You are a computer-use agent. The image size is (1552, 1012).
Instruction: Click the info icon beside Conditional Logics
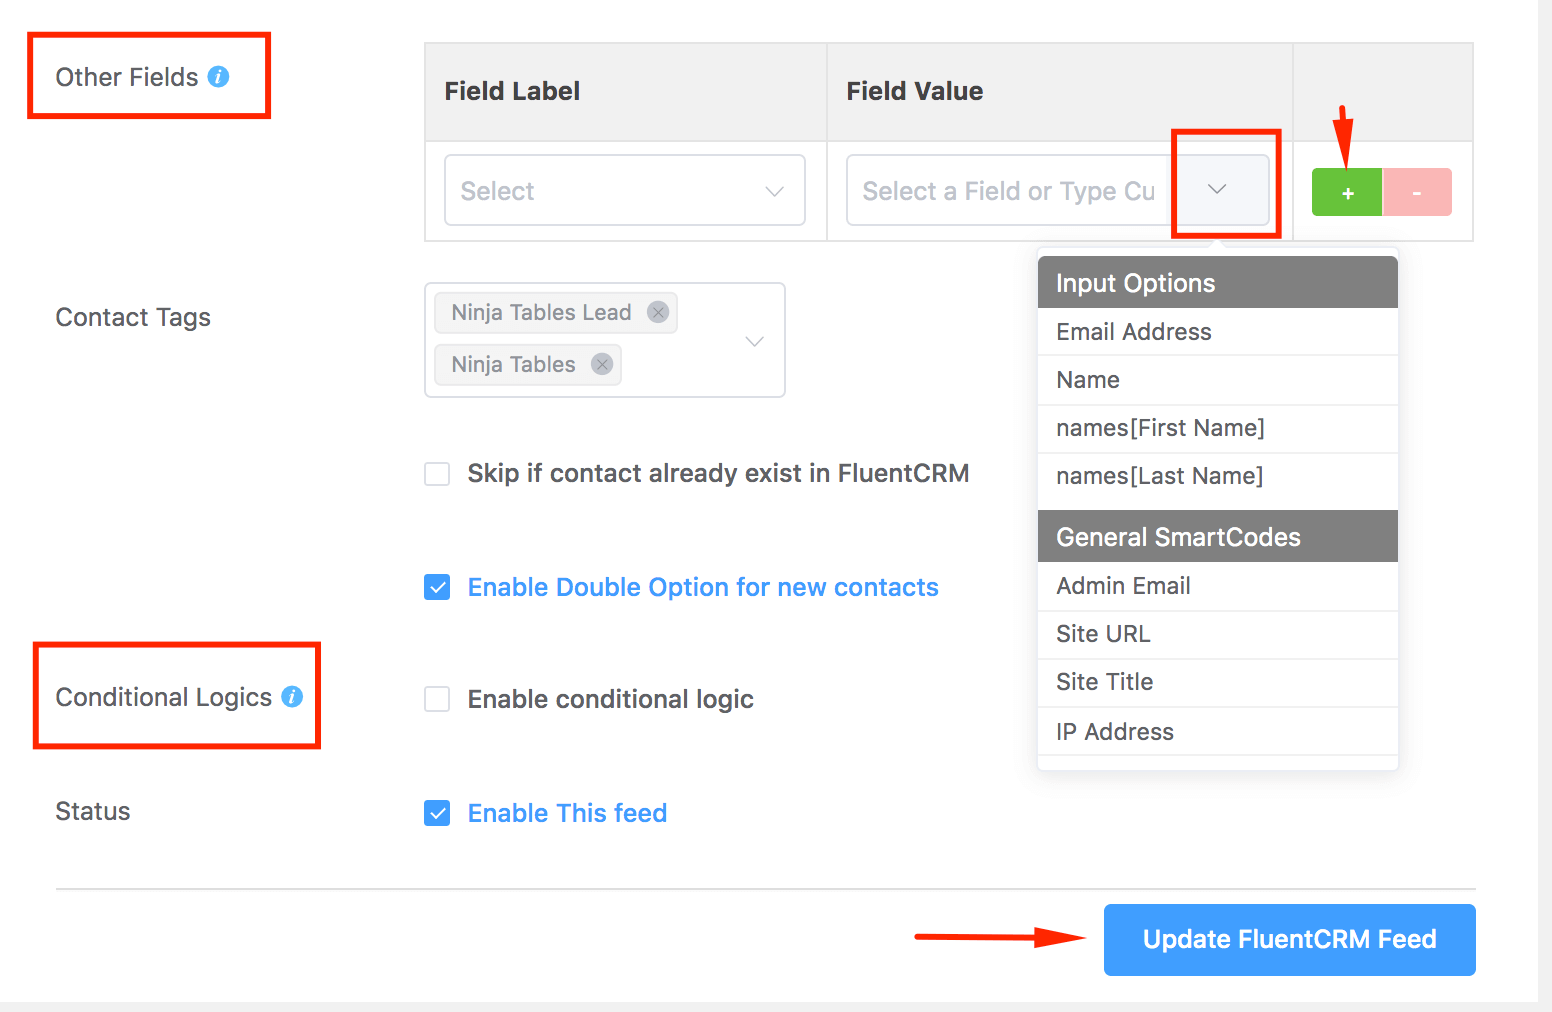(291, 697)
